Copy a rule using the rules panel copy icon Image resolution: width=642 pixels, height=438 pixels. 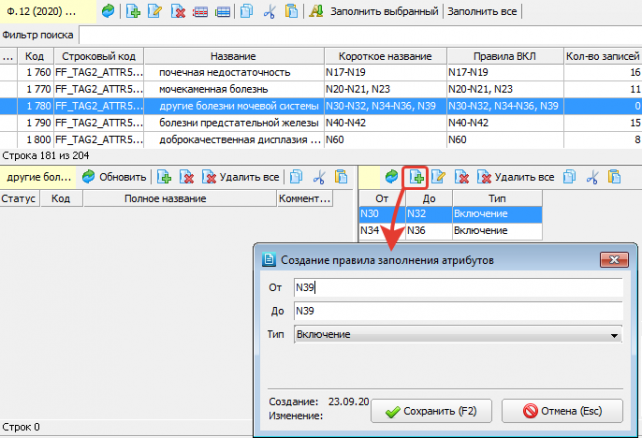570,177
